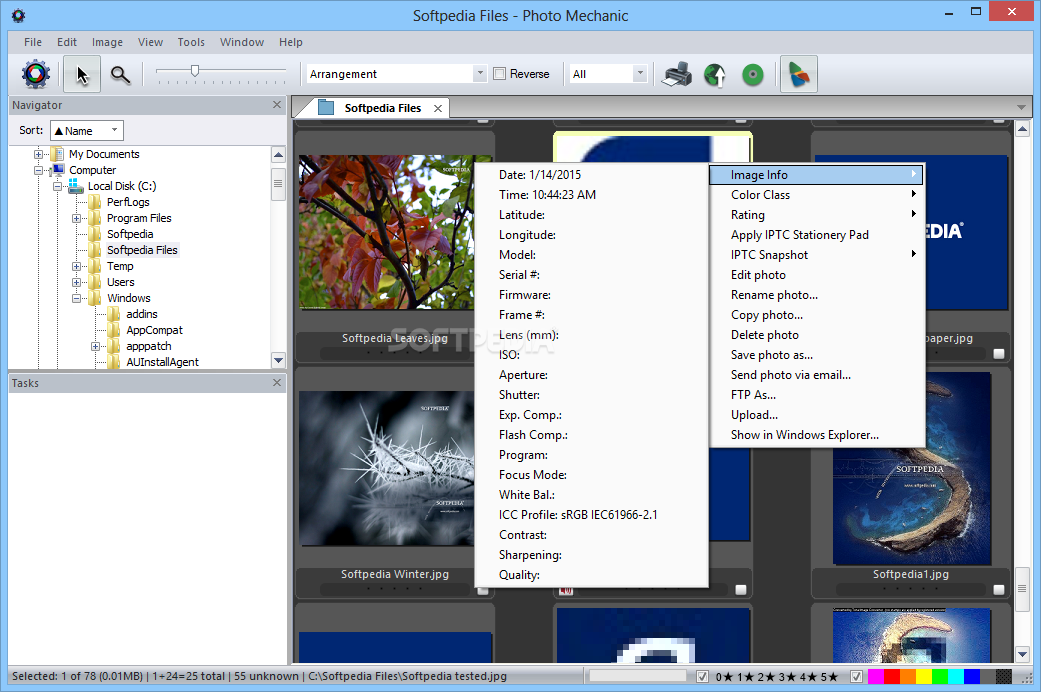
Task: Collapse the Computer tree node
Action: tap(39, 170)
